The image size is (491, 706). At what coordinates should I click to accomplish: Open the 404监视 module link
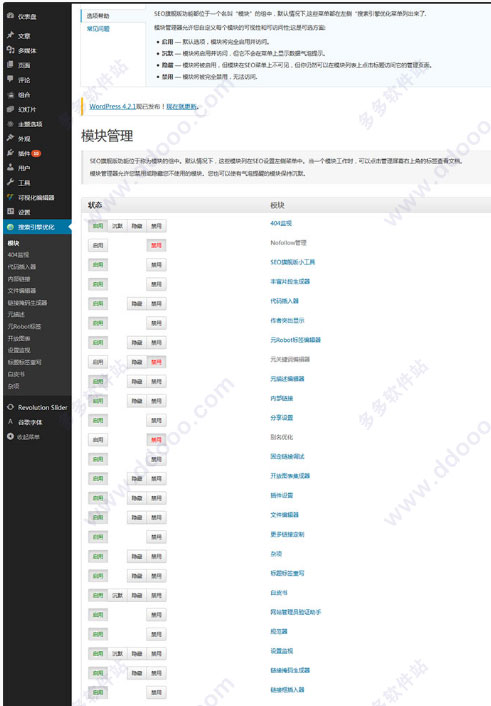tap(281, 223)
